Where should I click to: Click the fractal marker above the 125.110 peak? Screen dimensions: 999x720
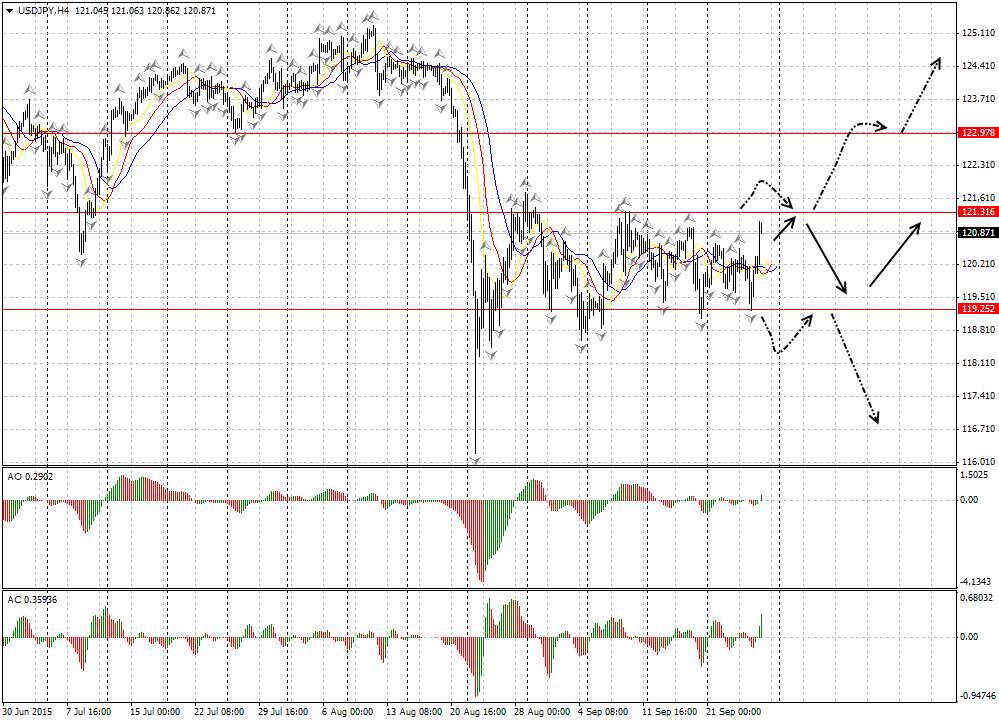[x=371, y=17]
